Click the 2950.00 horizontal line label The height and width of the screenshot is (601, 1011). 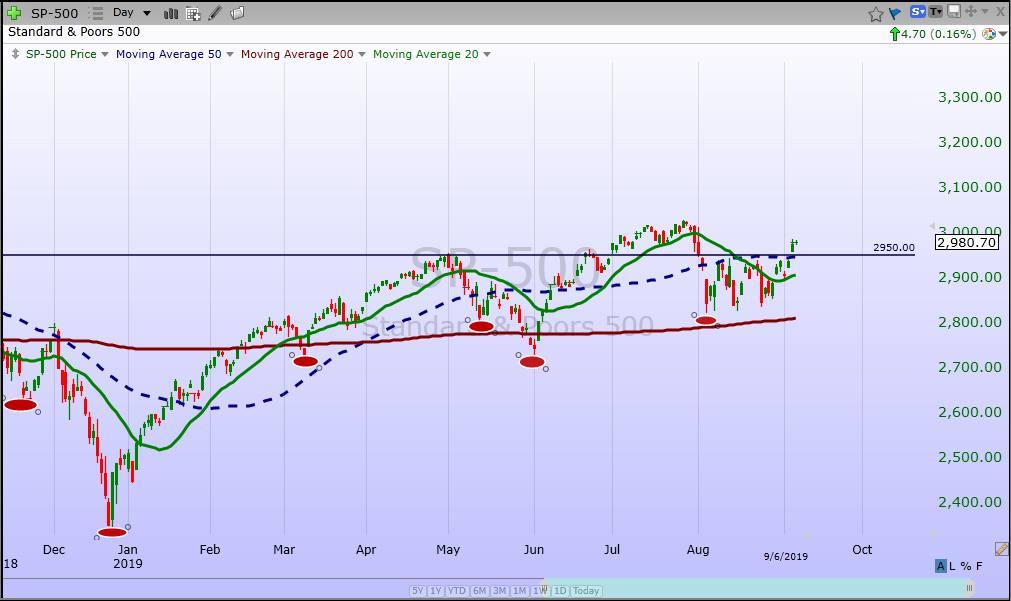(x=894, y=248)
